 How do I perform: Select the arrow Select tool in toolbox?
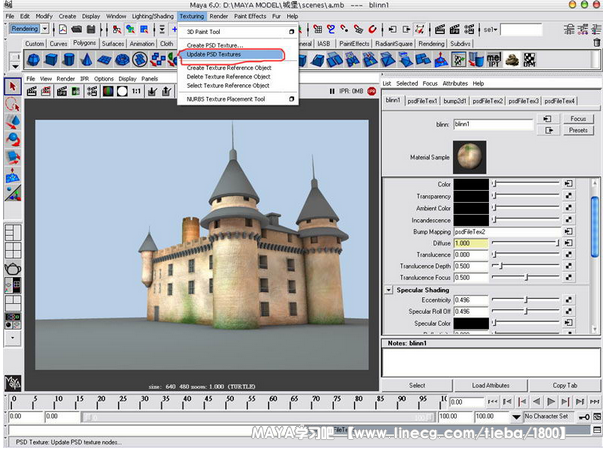pos(13,87)
